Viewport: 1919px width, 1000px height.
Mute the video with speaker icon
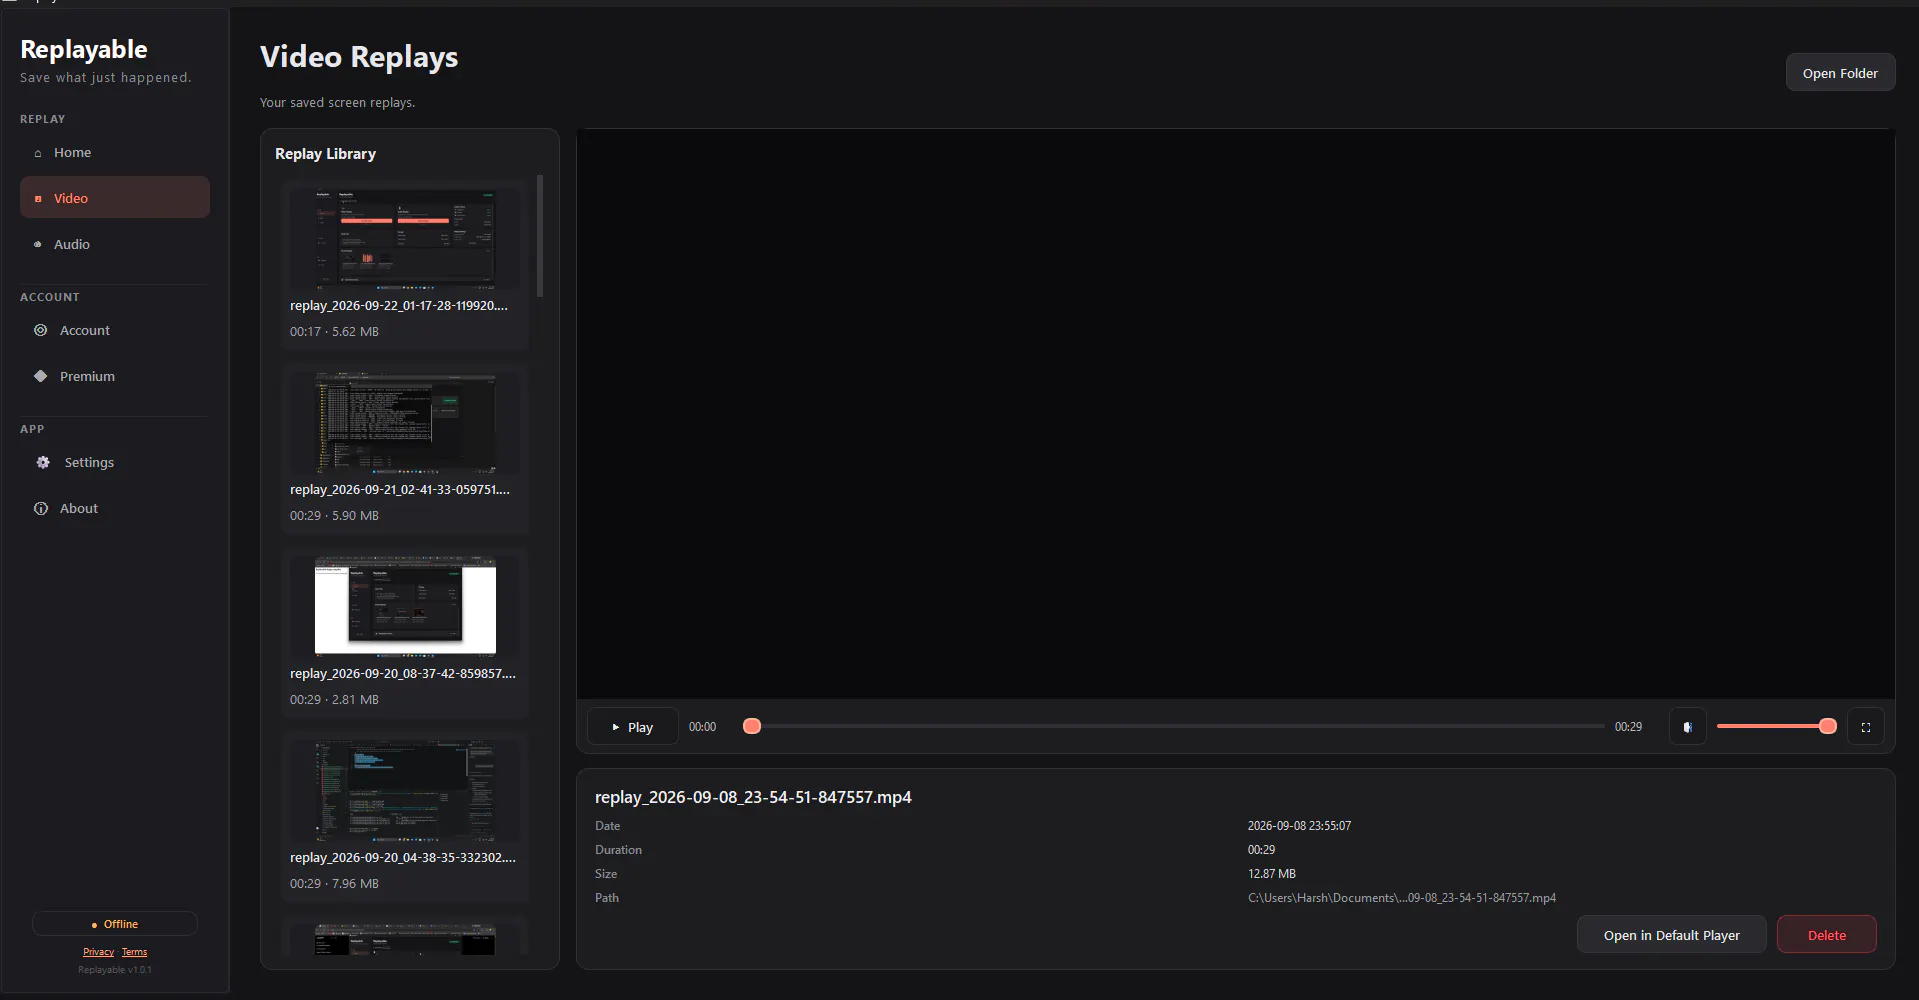[x=1687, y=727]
